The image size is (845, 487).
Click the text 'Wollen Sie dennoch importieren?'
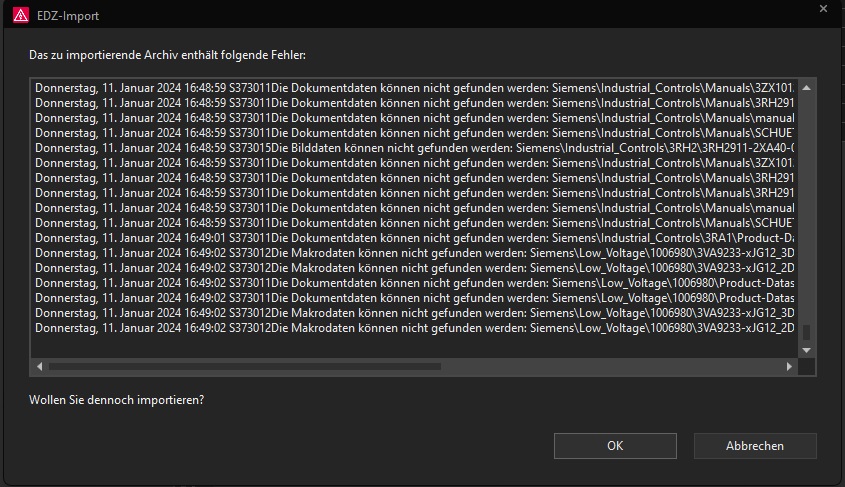point(116,400)
